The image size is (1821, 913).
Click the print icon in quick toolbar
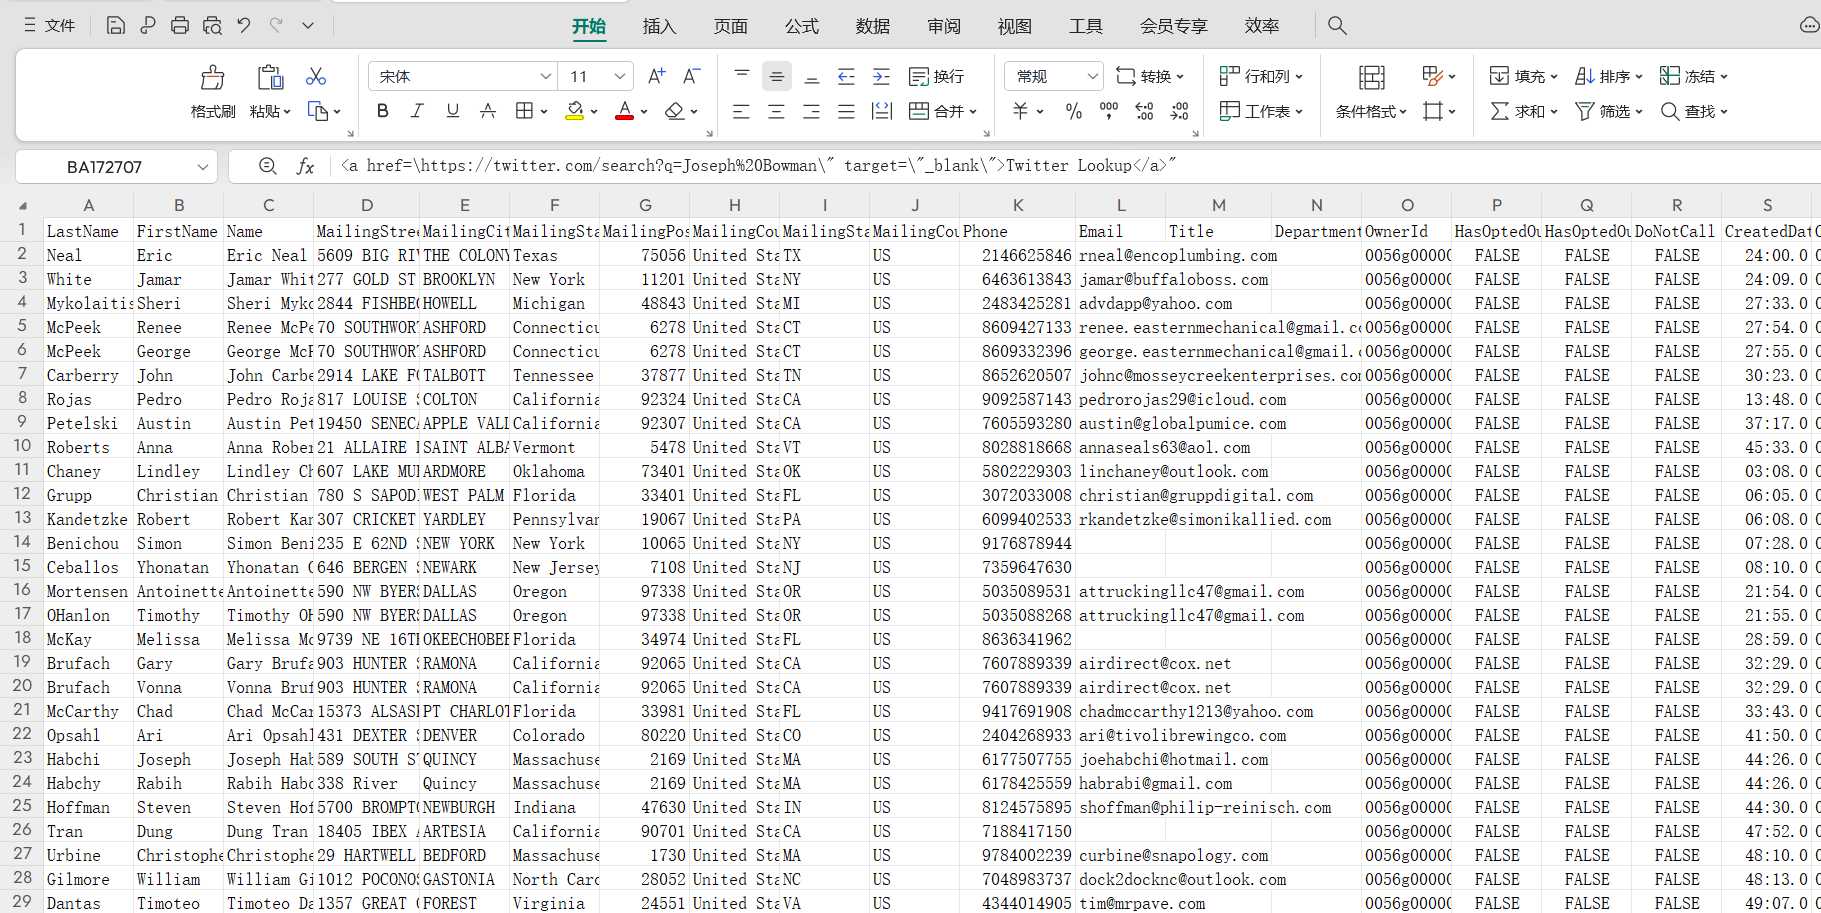[x=180, y=25]
